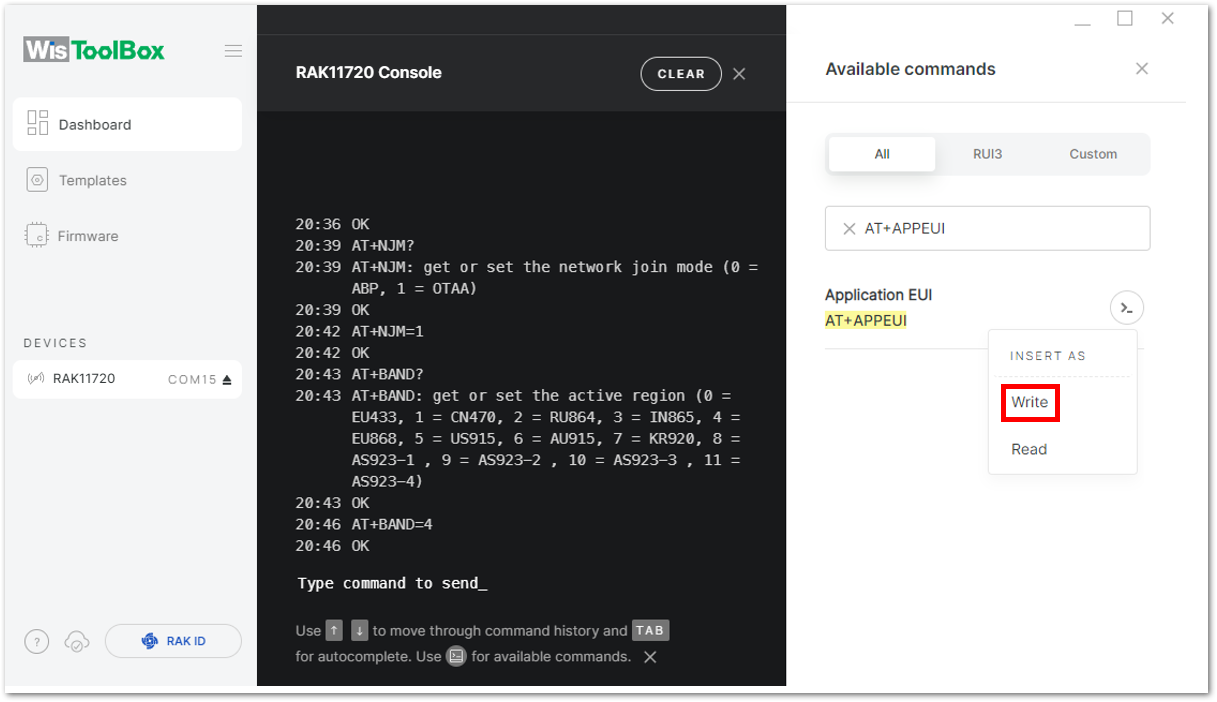Click the AT+NJM=1 console line
Viewport: 1217px width, 702px height.
click(388, 331)
